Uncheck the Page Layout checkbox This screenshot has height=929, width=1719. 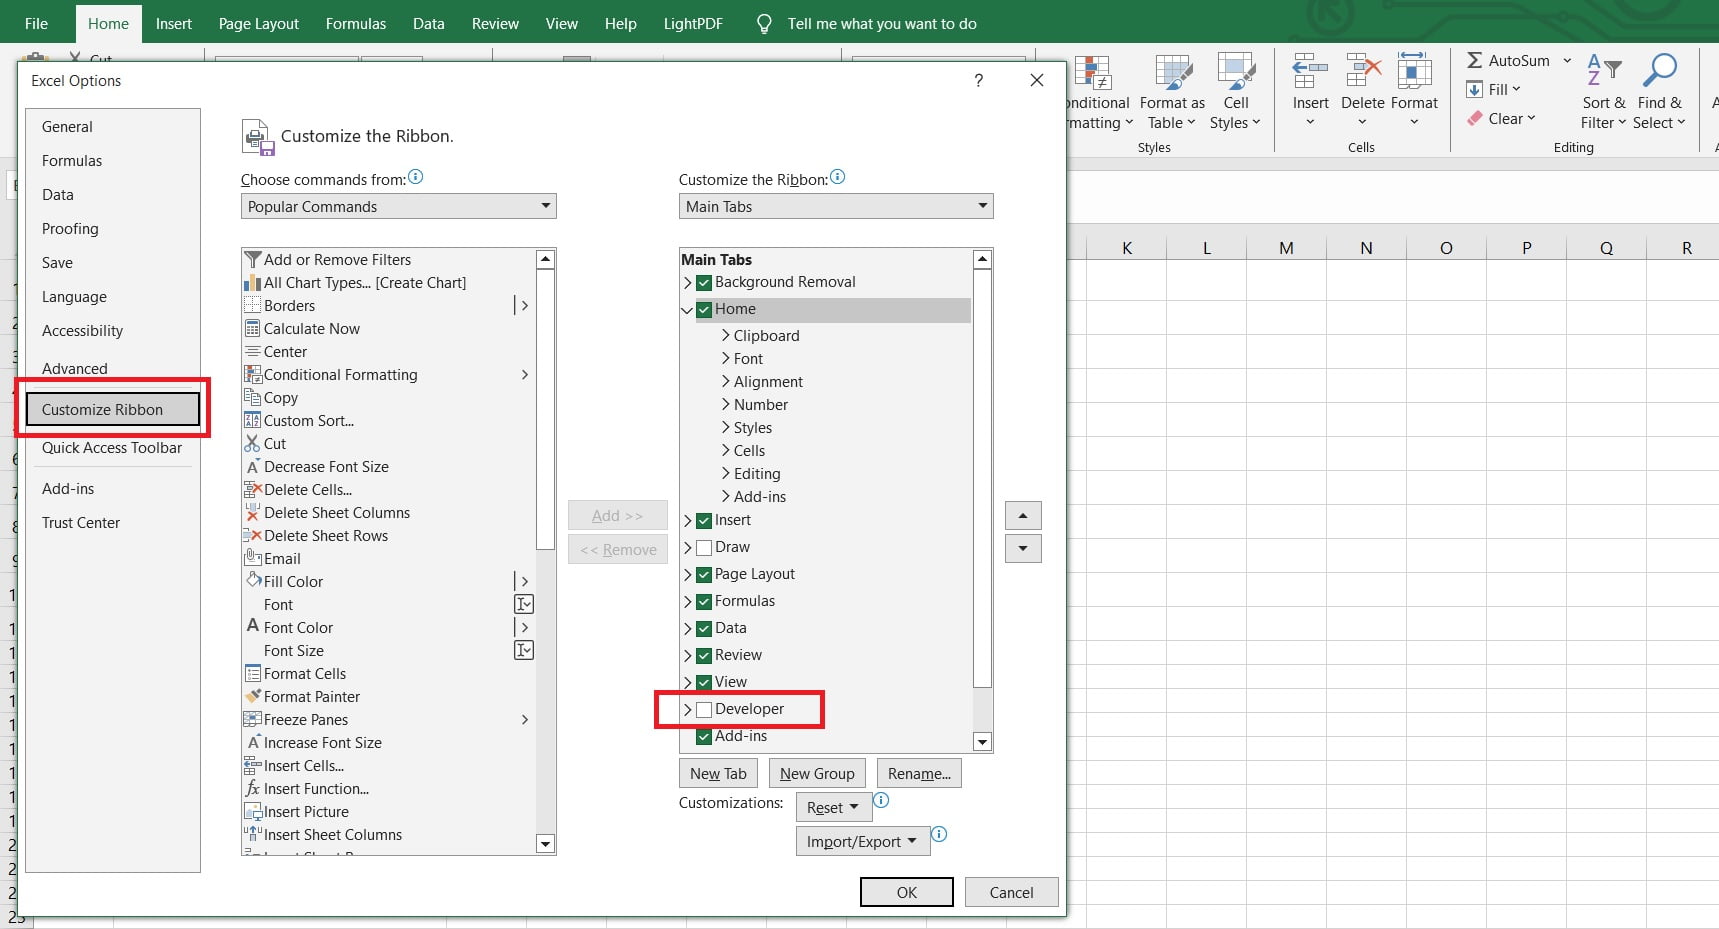(x=704, y=574)
